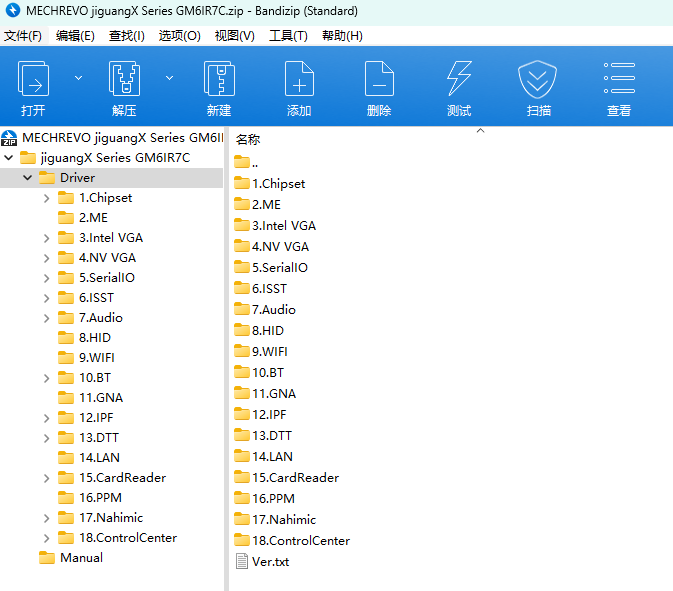Open the 帮助(H) menu
Screen dimensions: 673x591
pos(342,36)
